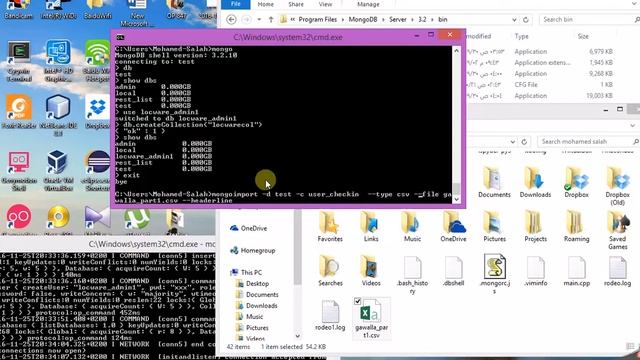Open the Projects folder
640x360 pixels.
[x=535, y=227]
